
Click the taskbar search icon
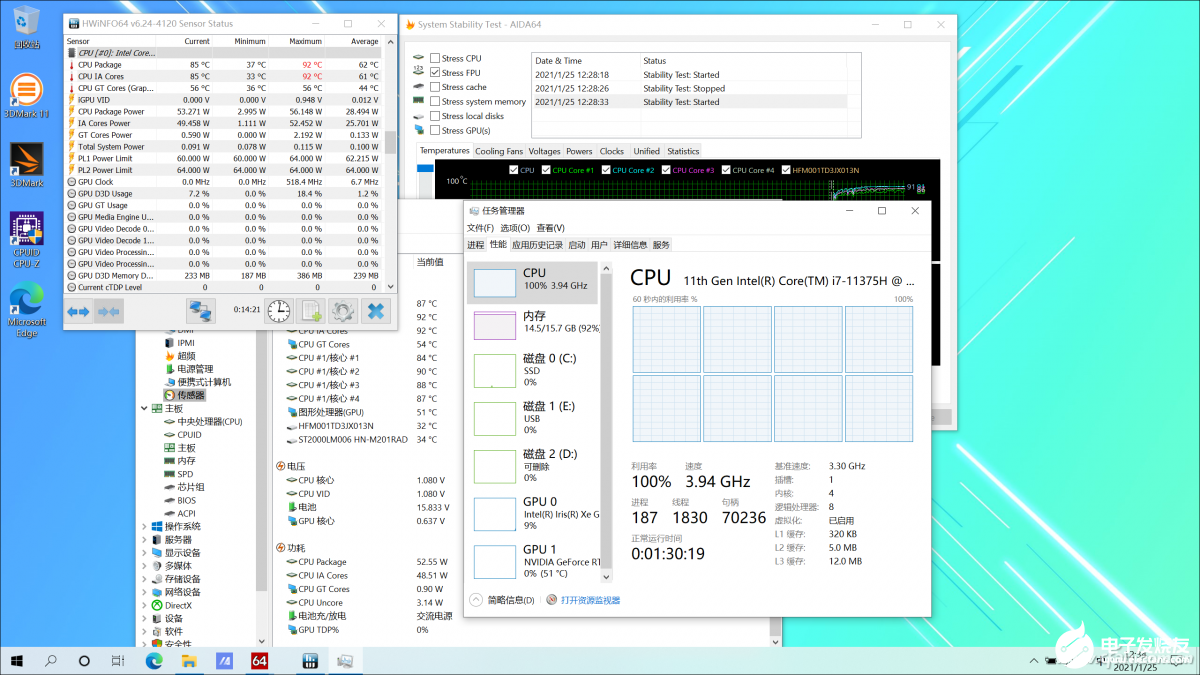[51, 660]
